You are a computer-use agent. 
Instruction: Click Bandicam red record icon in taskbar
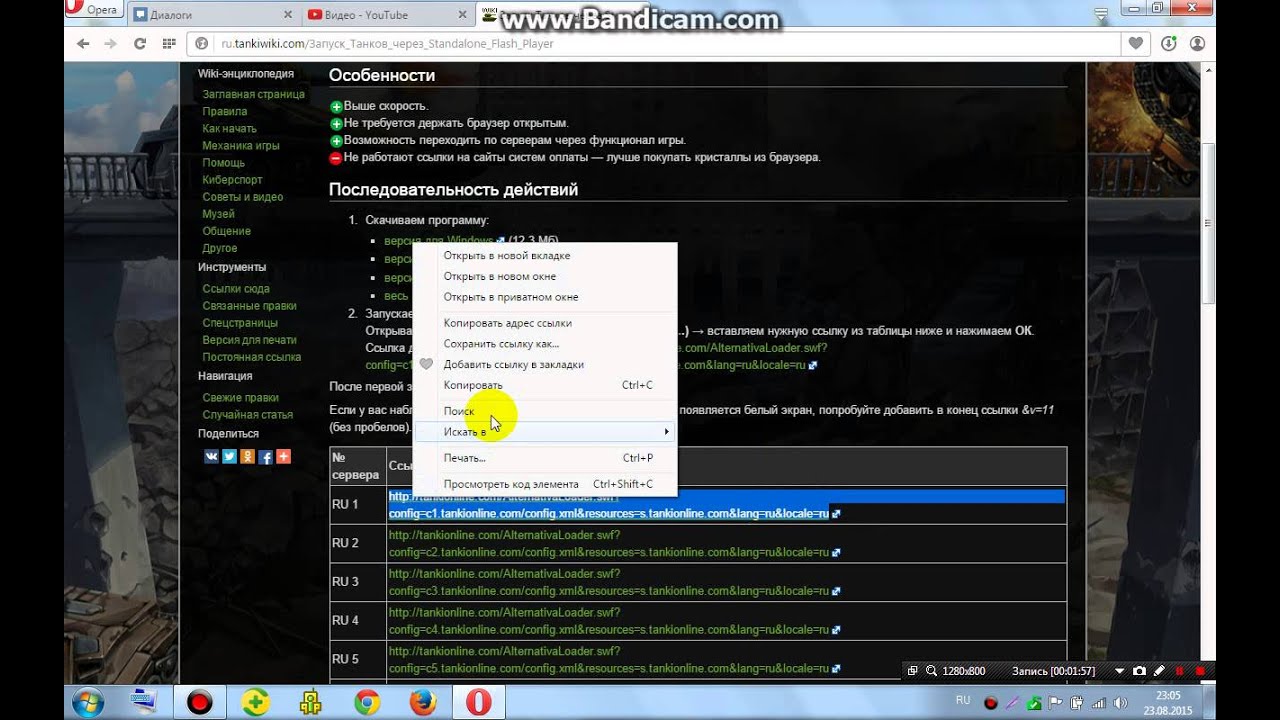199,703
